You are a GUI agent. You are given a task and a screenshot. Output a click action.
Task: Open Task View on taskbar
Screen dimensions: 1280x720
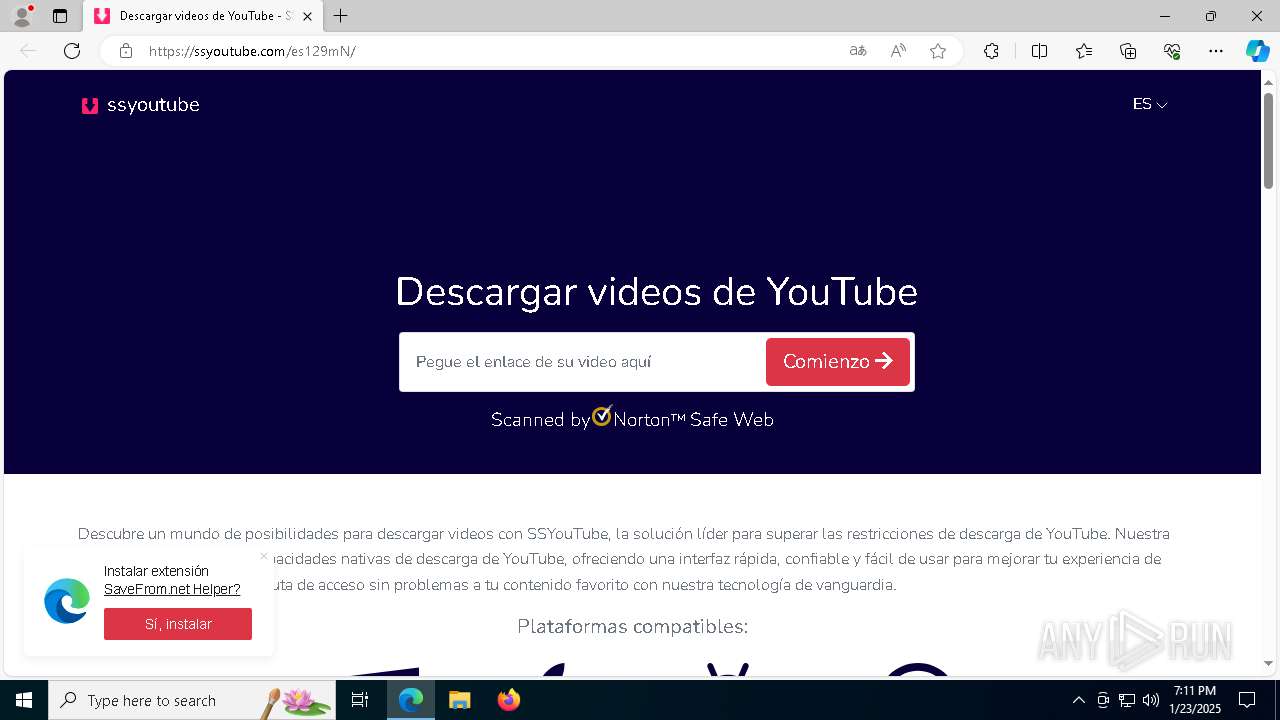[361, 700]
